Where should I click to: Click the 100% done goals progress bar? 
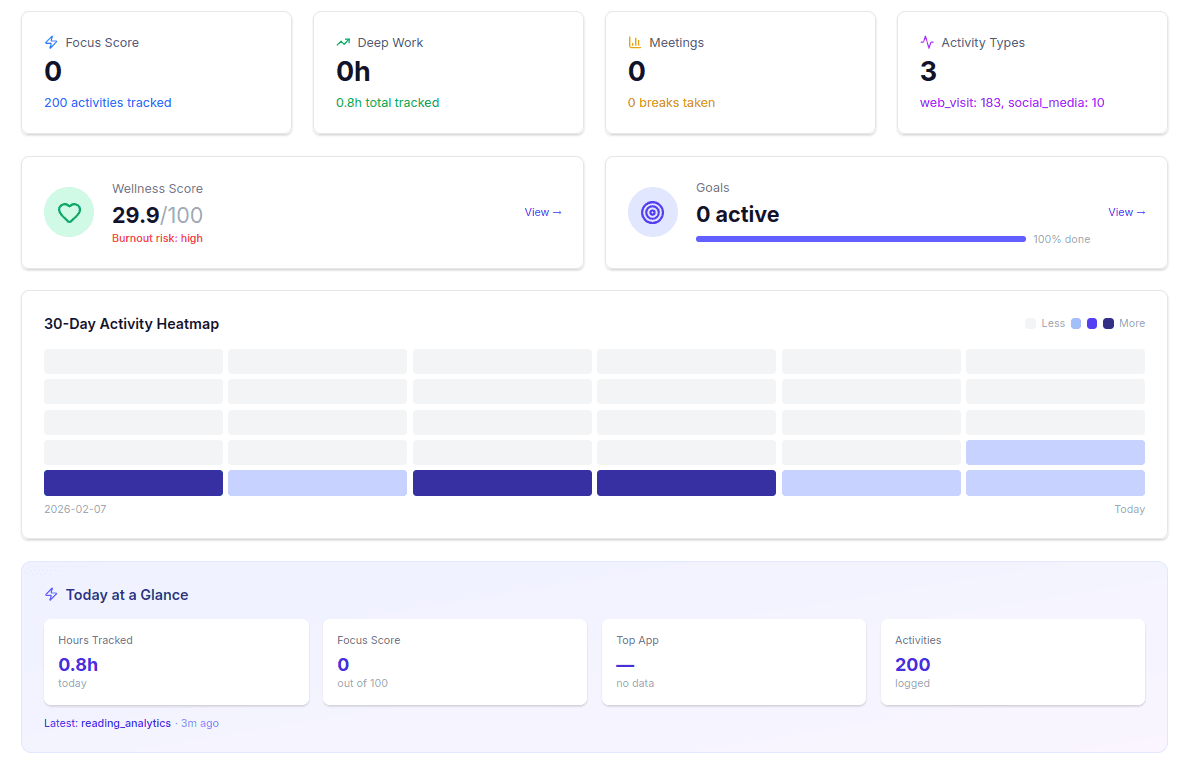point(861,238)
